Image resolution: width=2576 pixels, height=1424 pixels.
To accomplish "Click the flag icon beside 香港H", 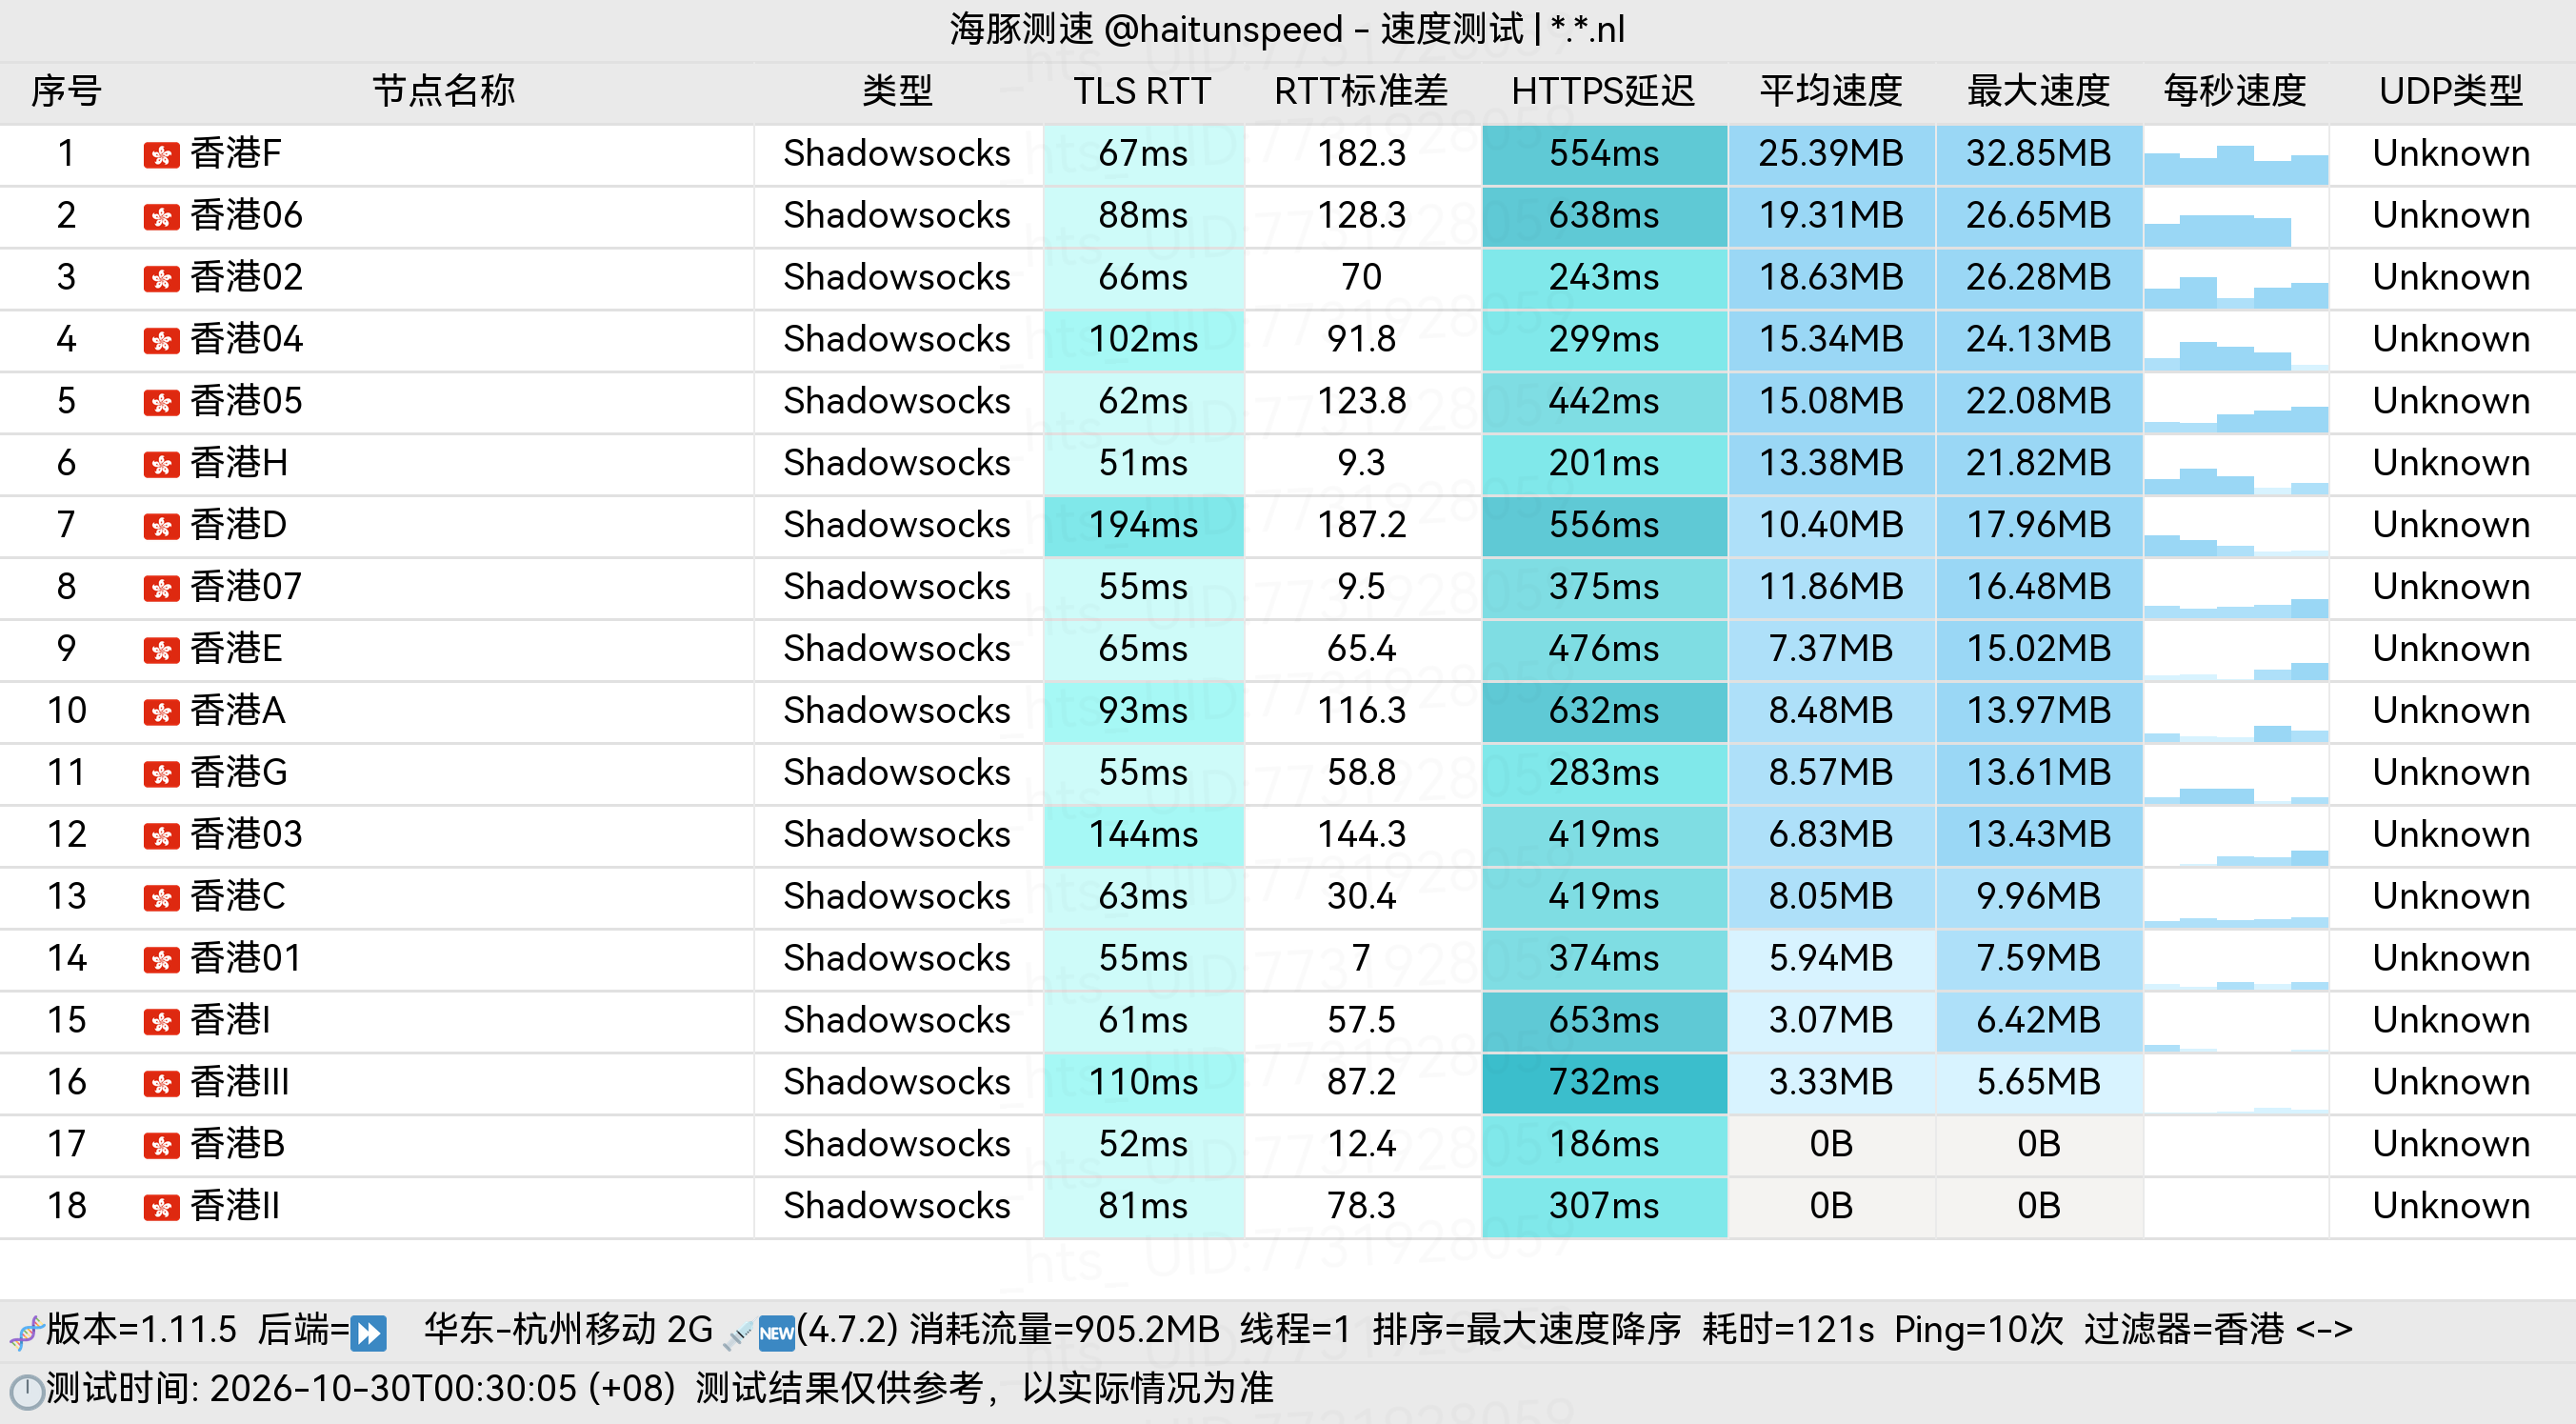I will pyautogui.click(x=161, y=465).
